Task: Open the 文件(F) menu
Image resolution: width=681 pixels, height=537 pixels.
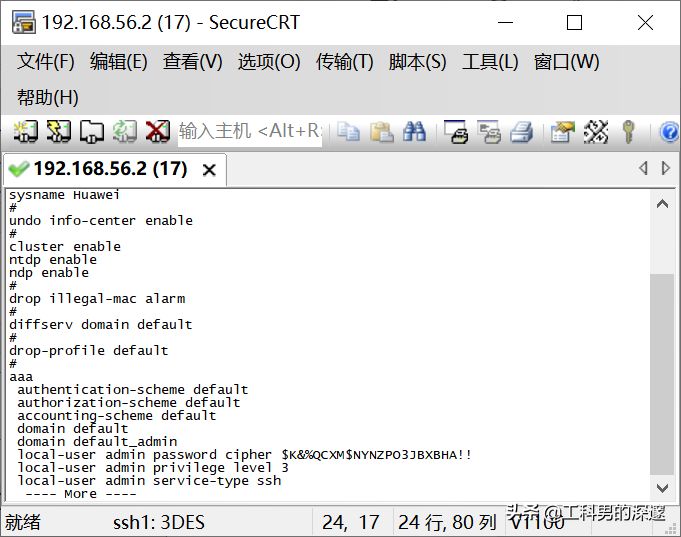Action: click(46, 62)
